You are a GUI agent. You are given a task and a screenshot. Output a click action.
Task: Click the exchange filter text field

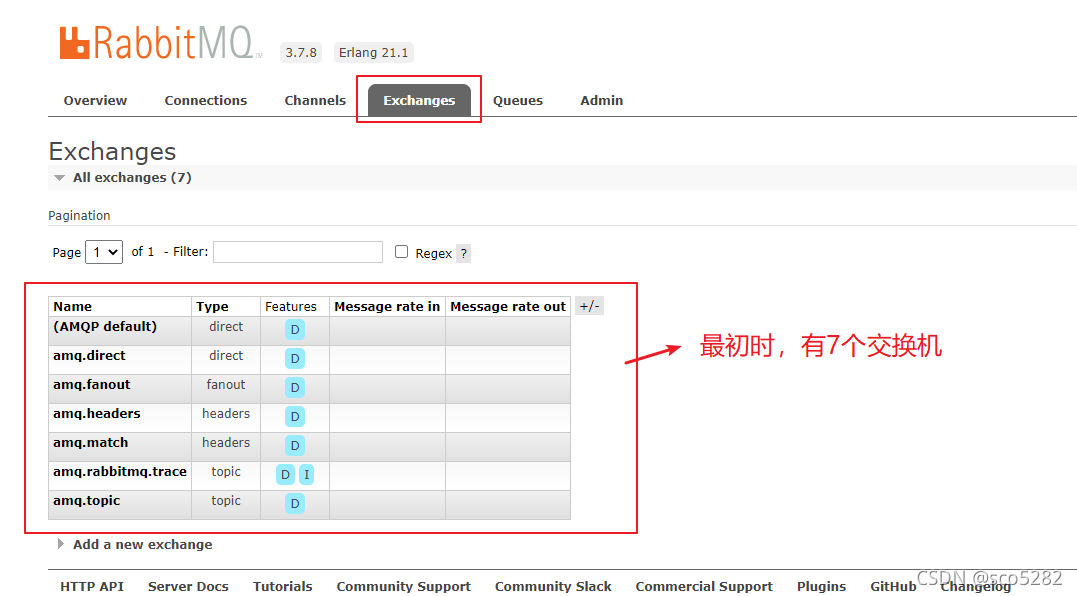[297, 252]
